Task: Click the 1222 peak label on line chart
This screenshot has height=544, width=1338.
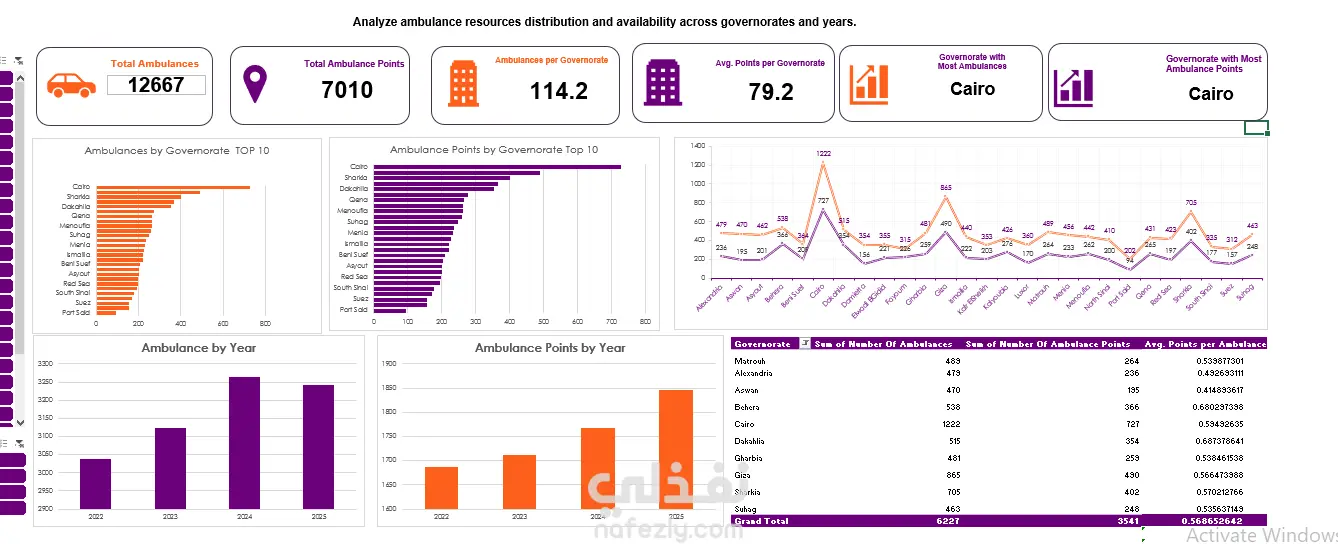Action: (823, 153)
